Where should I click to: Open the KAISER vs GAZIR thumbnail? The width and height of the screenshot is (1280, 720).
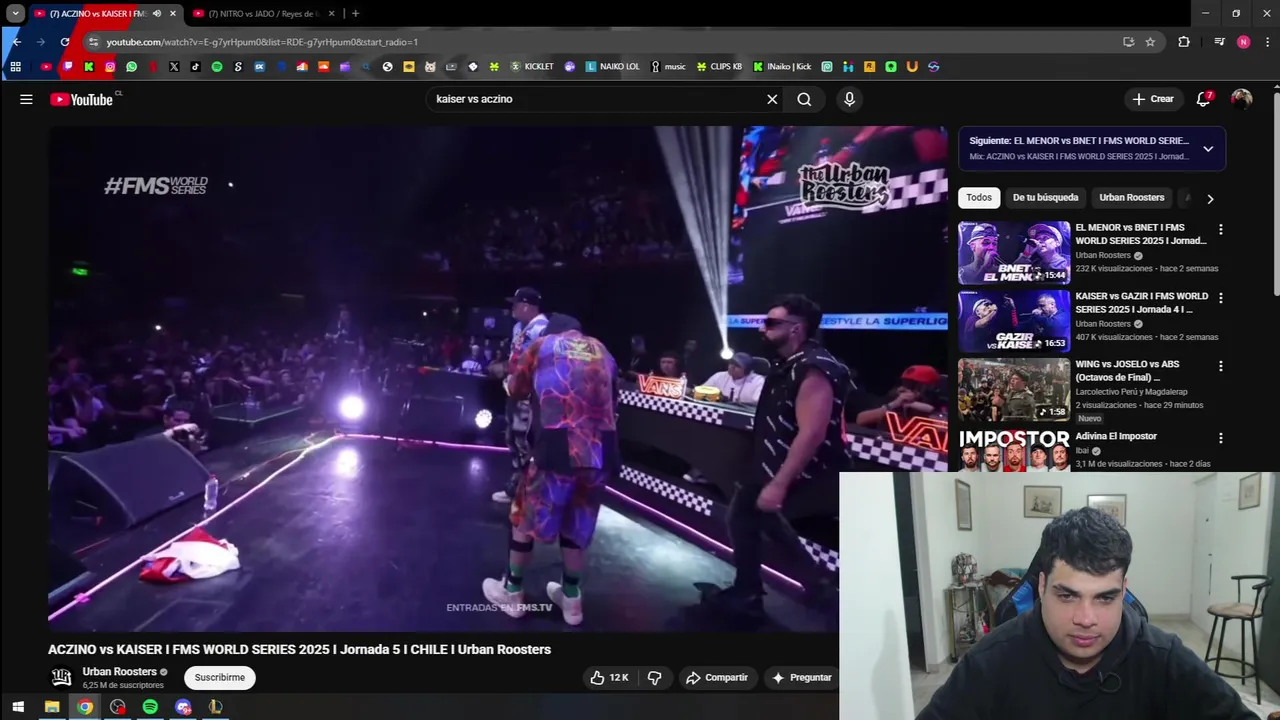1014,321
